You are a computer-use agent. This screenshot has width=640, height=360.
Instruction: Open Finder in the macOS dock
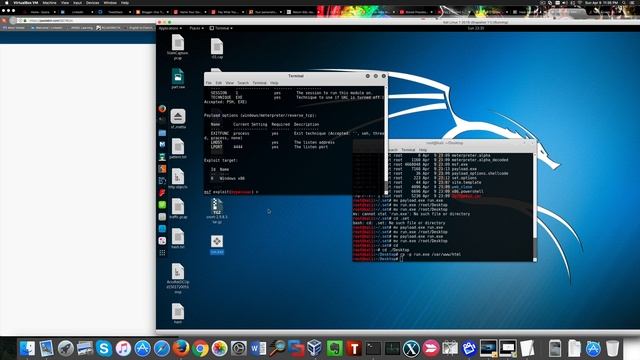click(27, 349)
